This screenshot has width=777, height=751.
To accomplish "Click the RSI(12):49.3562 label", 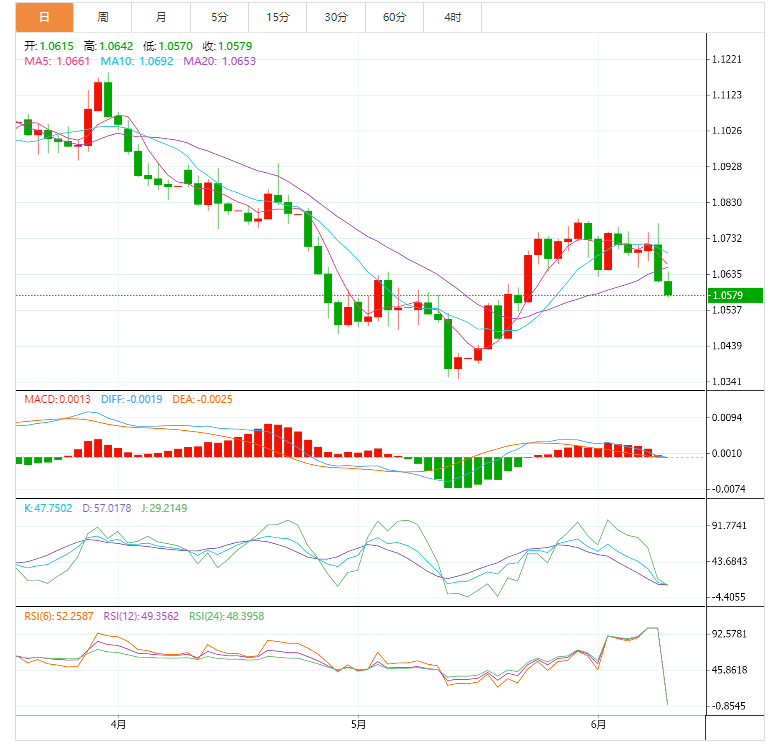I will (x=141, y=616).
